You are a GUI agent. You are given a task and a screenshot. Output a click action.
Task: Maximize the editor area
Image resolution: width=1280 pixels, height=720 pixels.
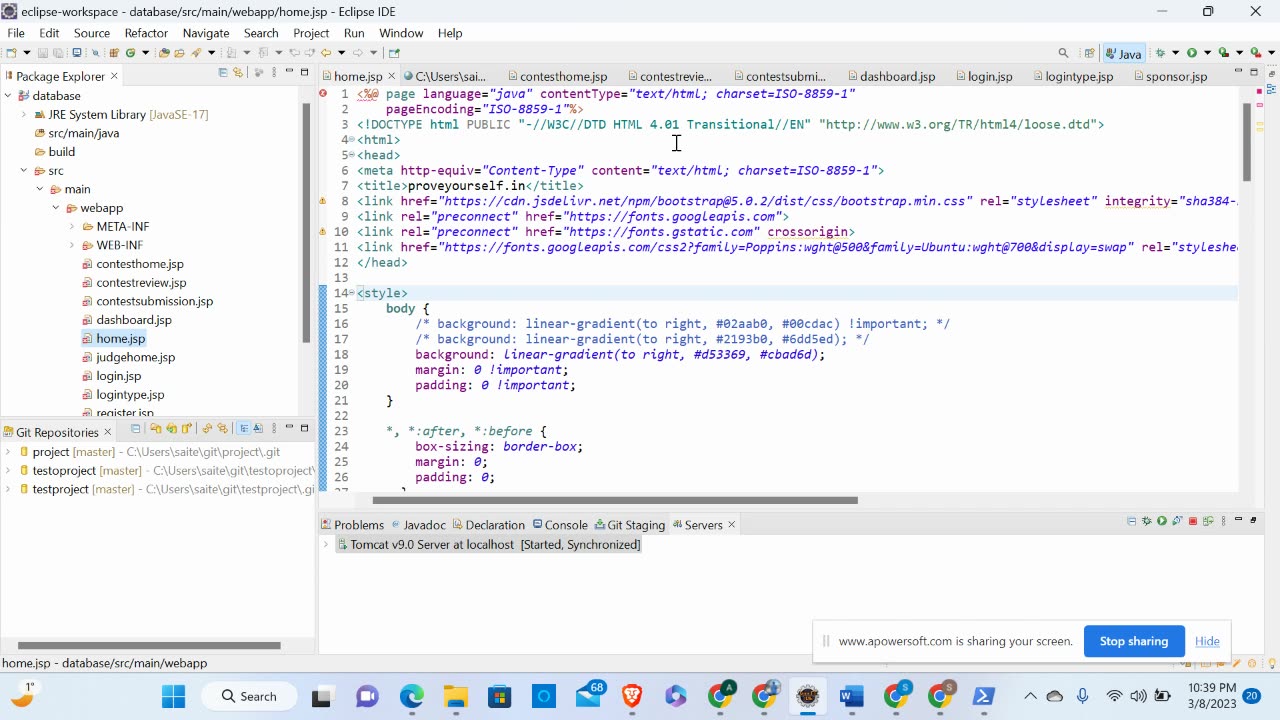pos(1254,72)
